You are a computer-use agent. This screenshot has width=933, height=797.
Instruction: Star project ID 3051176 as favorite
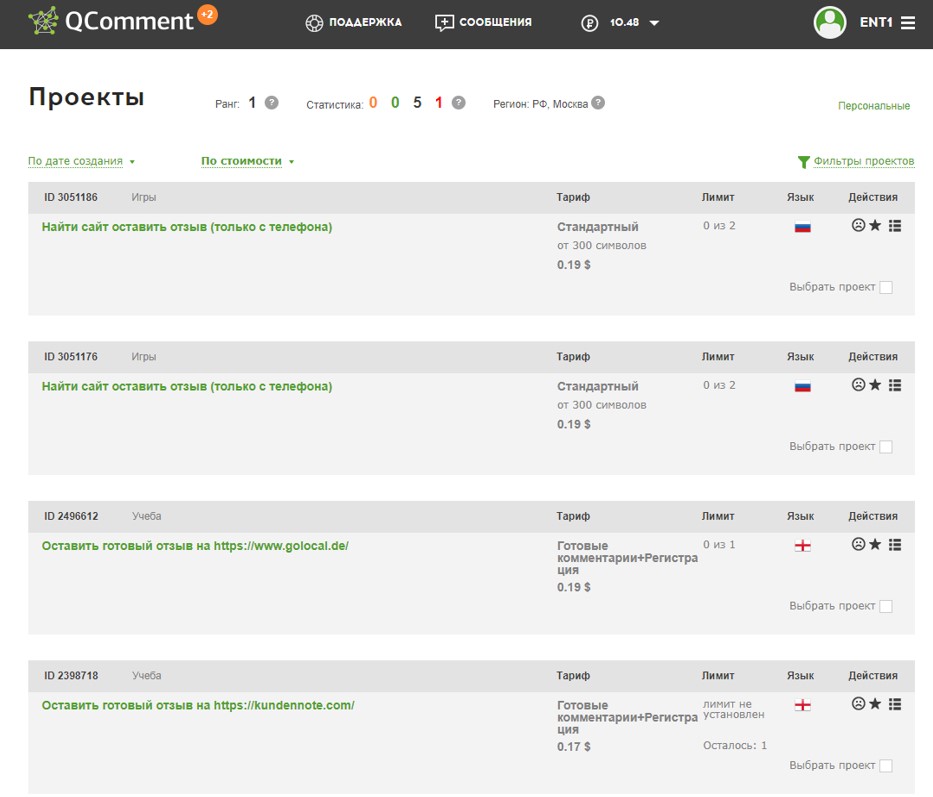875,385
